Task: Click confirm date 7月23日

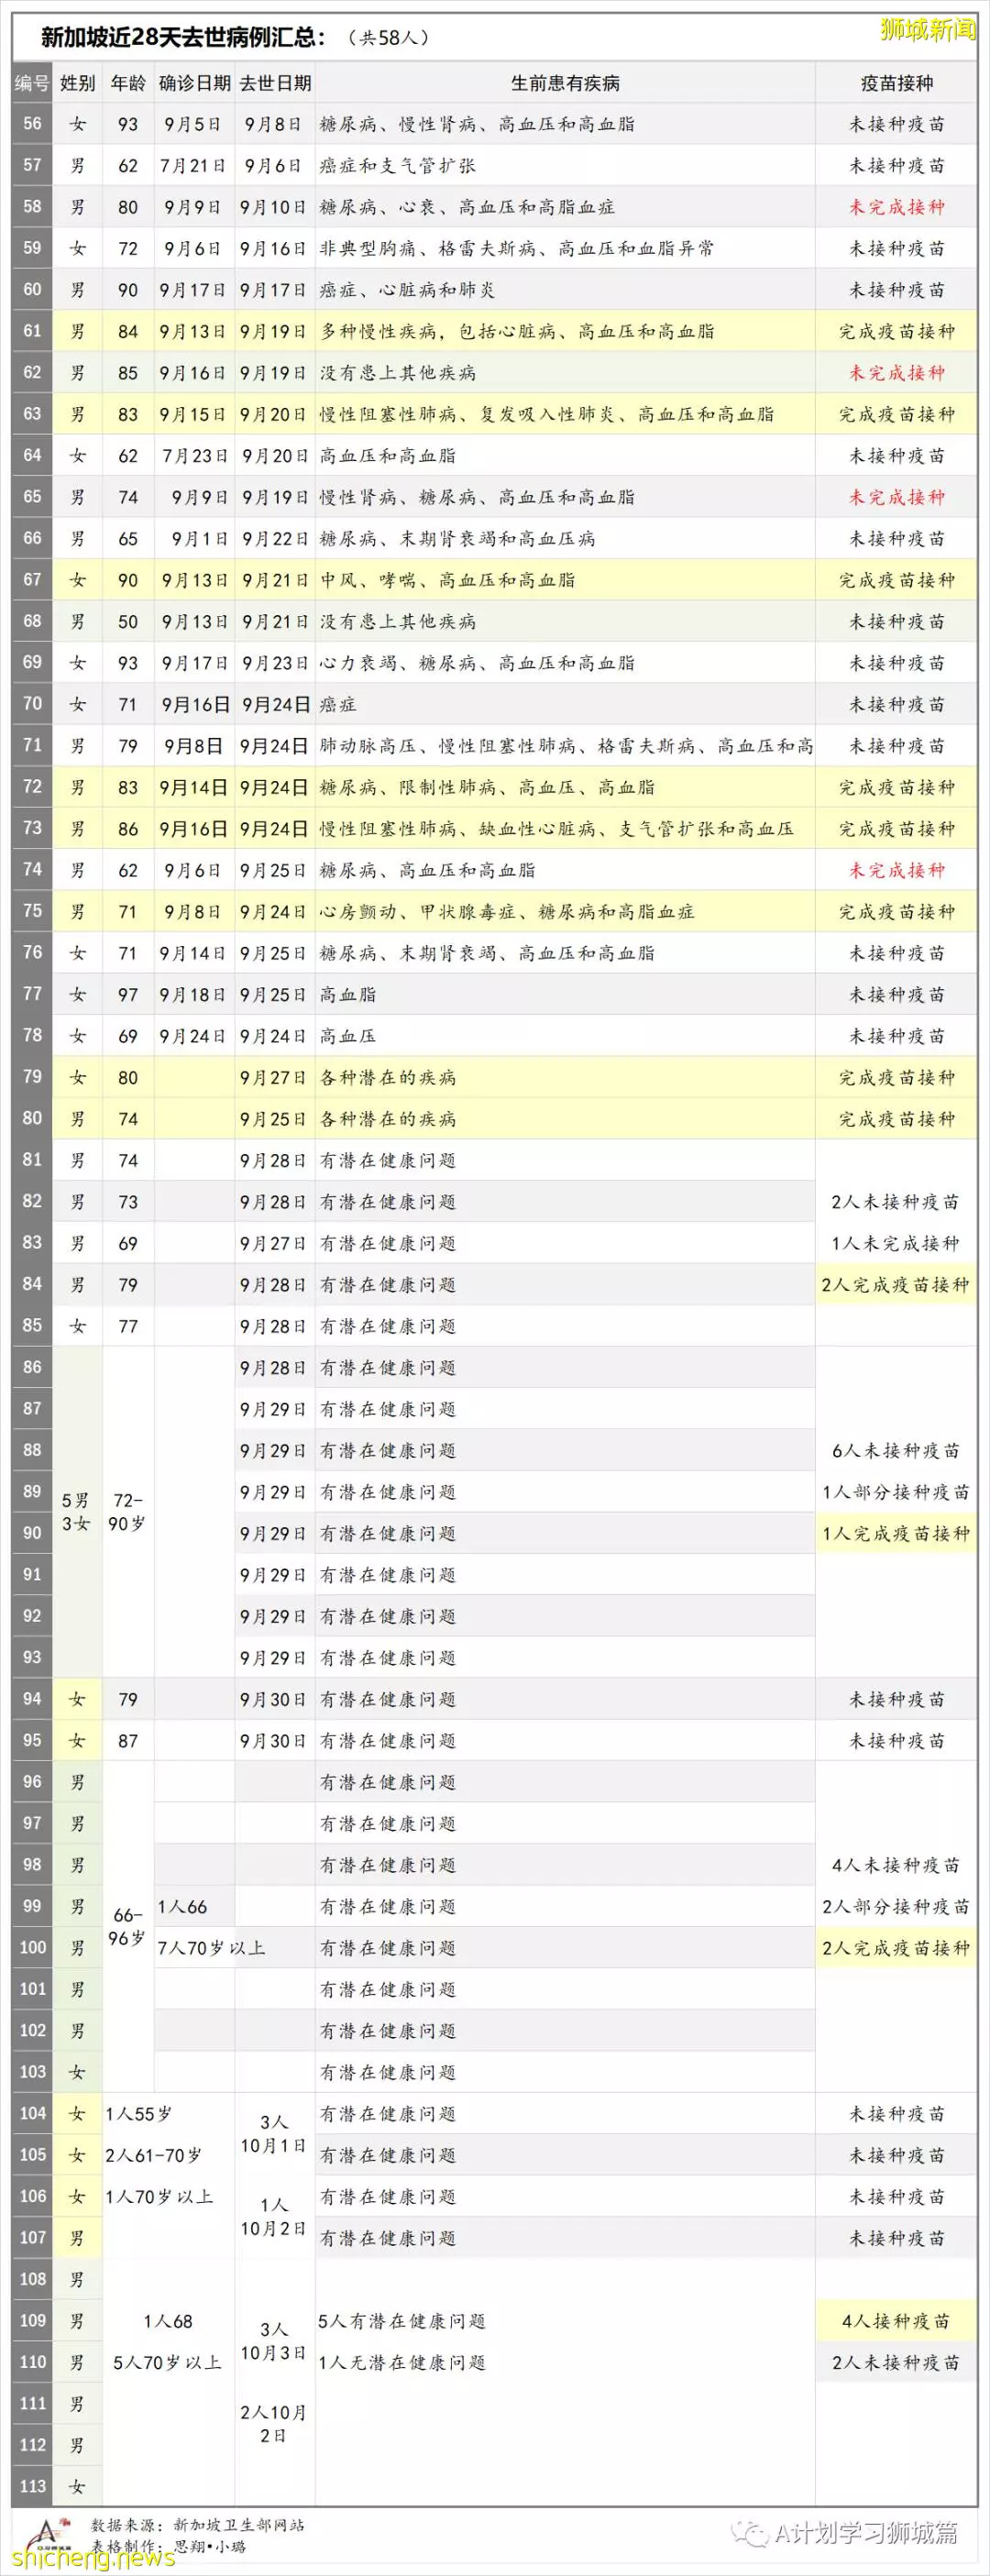Action: point(195,456)
